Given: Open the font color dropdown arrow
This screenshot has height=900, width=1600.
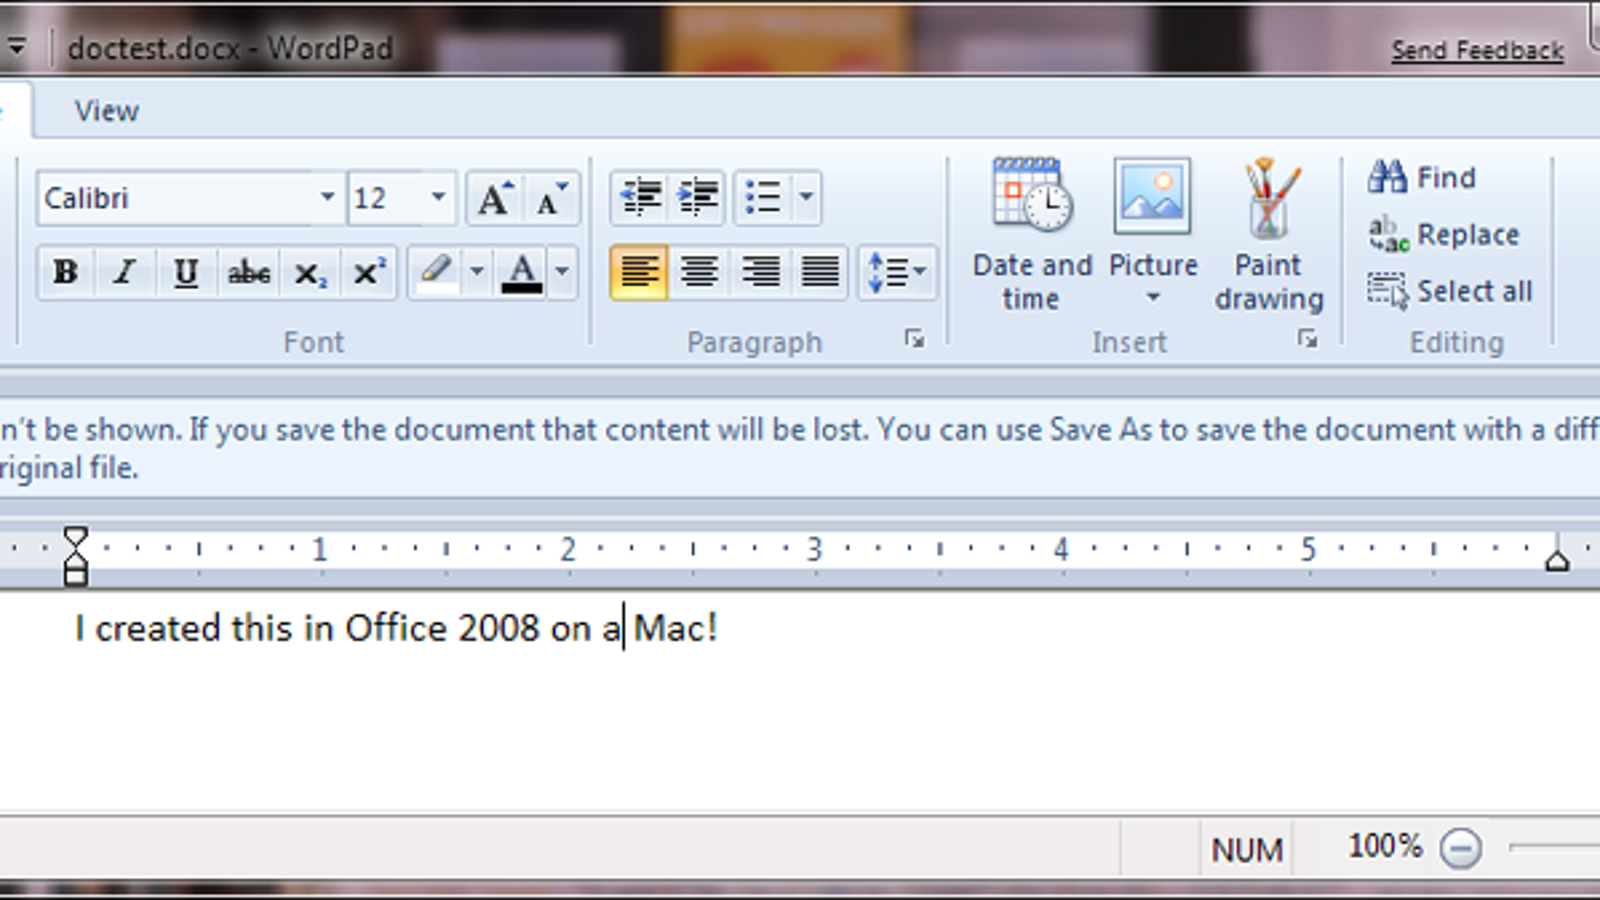Looking at the screenshot, I should [562, 272].
